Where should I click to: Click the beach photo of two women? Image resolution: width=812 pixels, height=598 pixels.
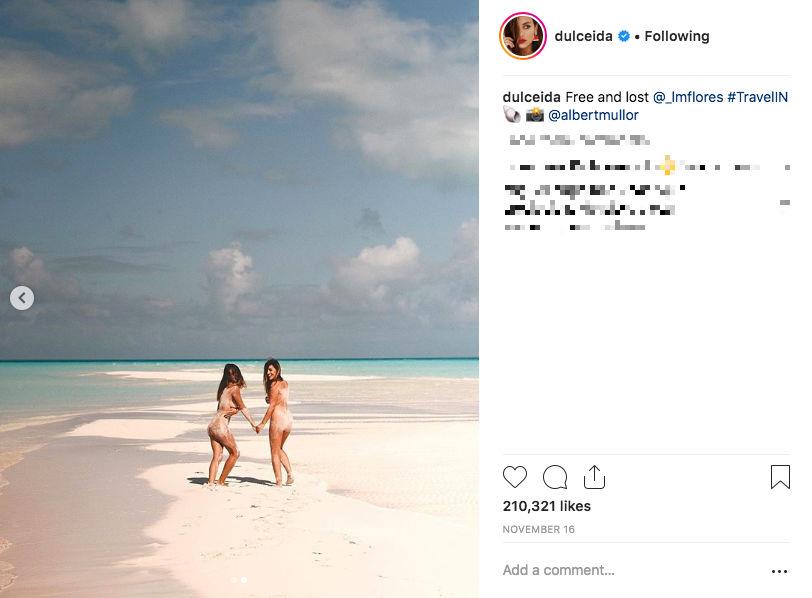click(250, 420)
